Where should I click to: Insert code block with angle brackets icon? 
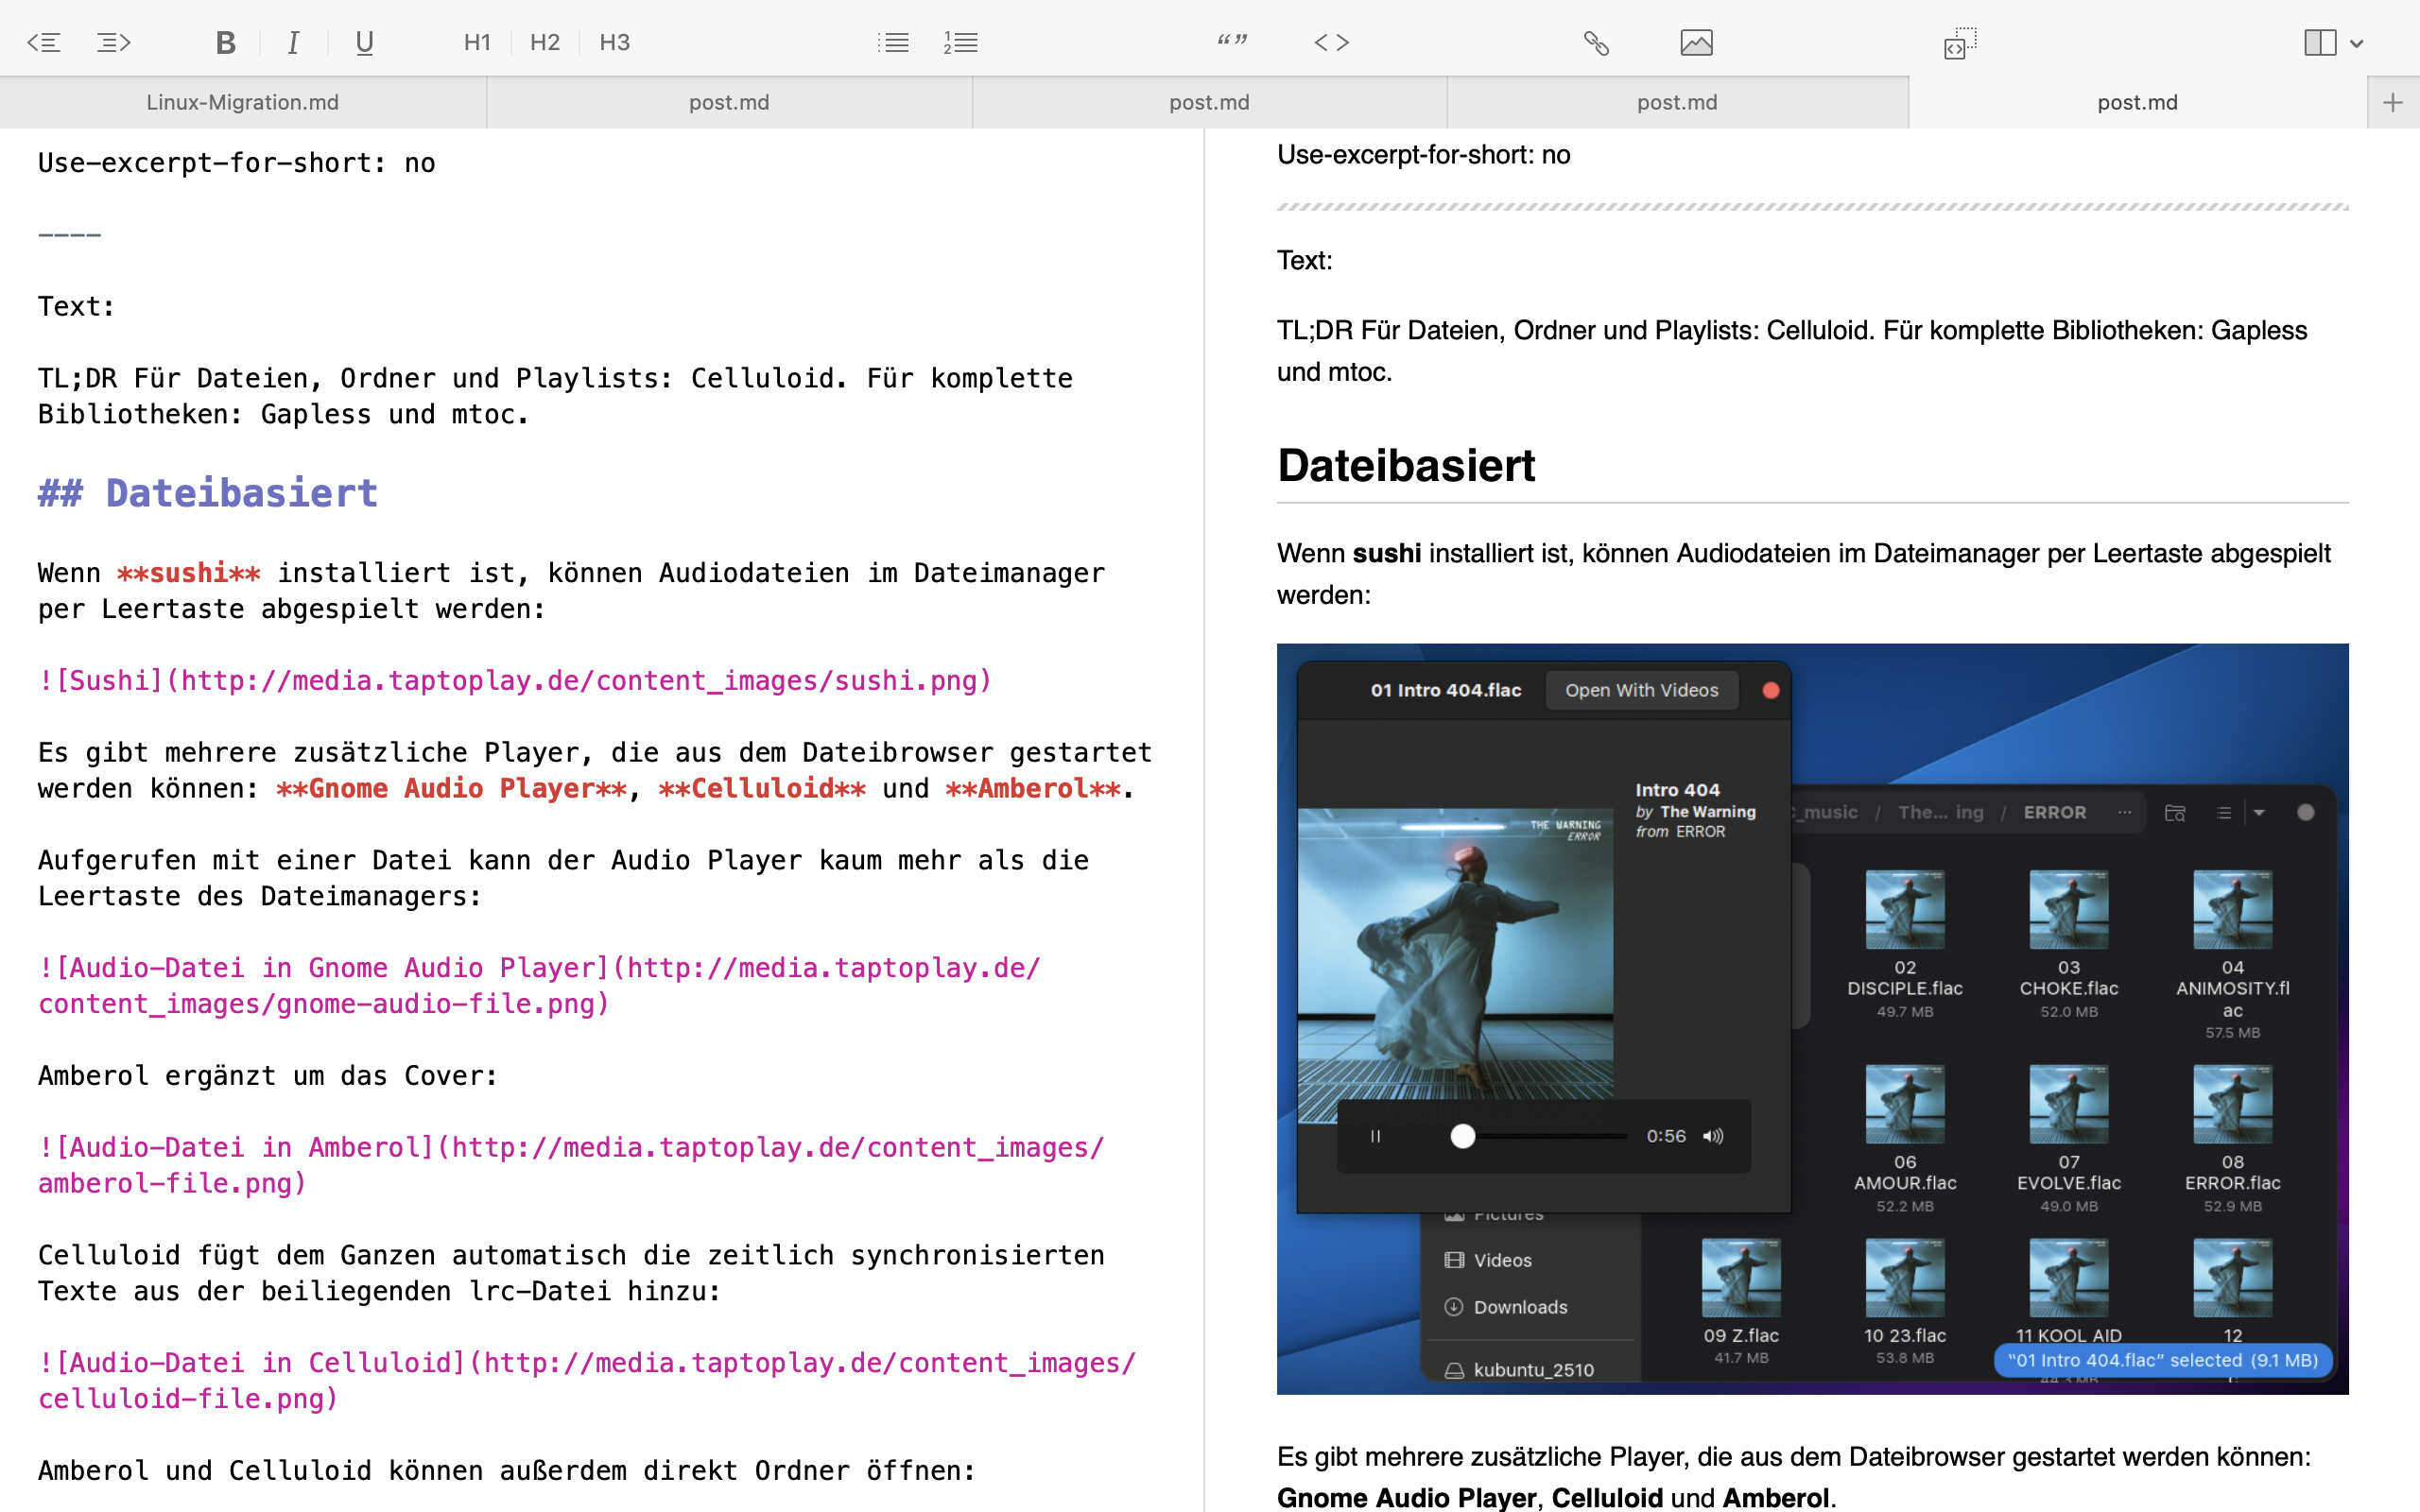pos(1331,42)
